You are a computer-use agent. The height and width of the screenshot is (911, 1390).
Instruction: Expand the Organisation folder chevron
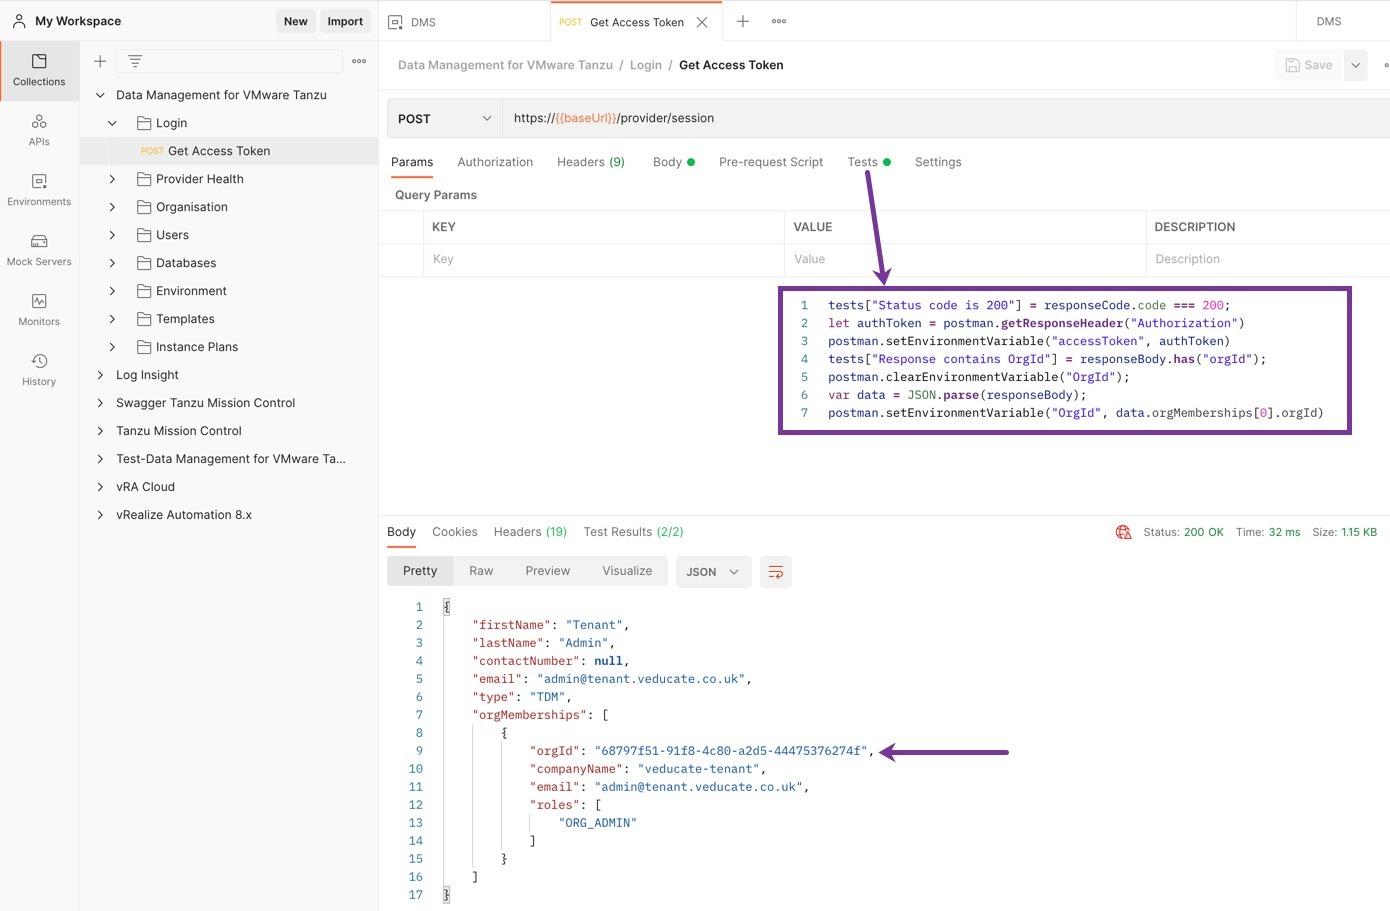[112, 207]
